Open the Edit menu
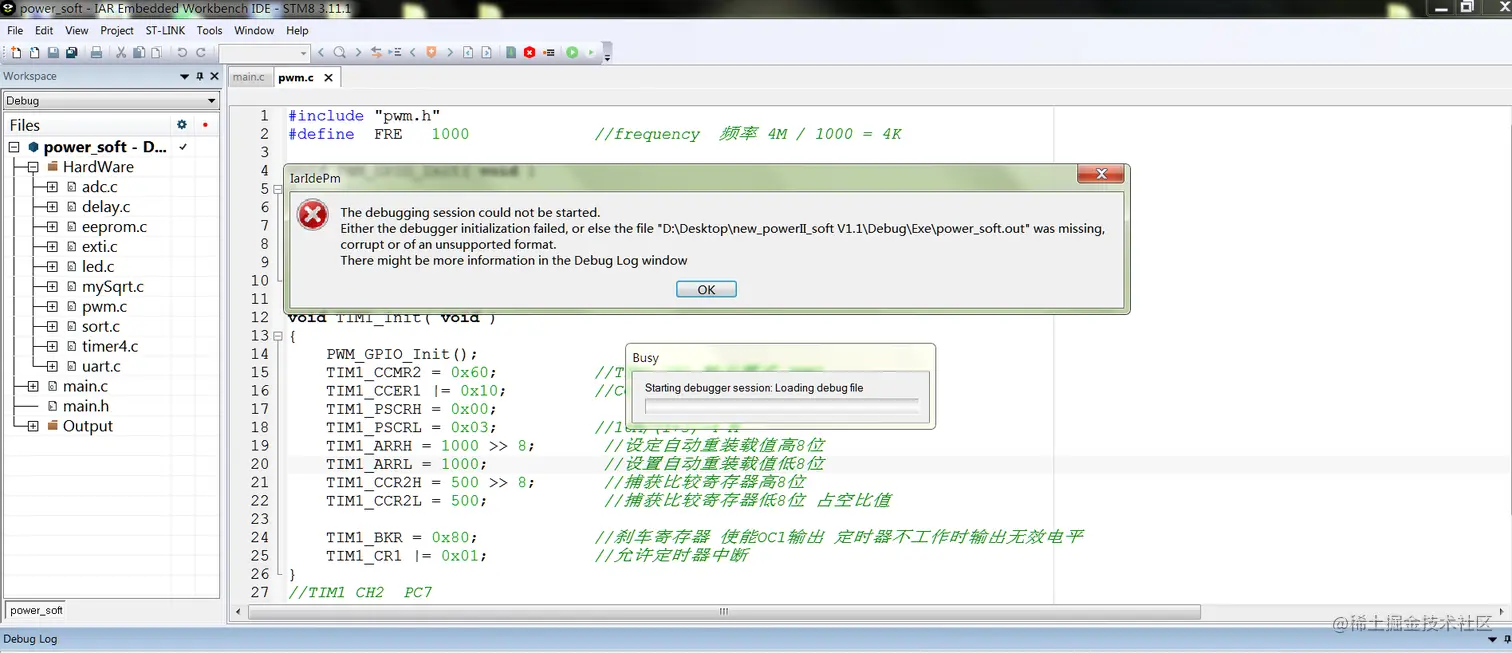1512x653 pixels. (44, 31)
